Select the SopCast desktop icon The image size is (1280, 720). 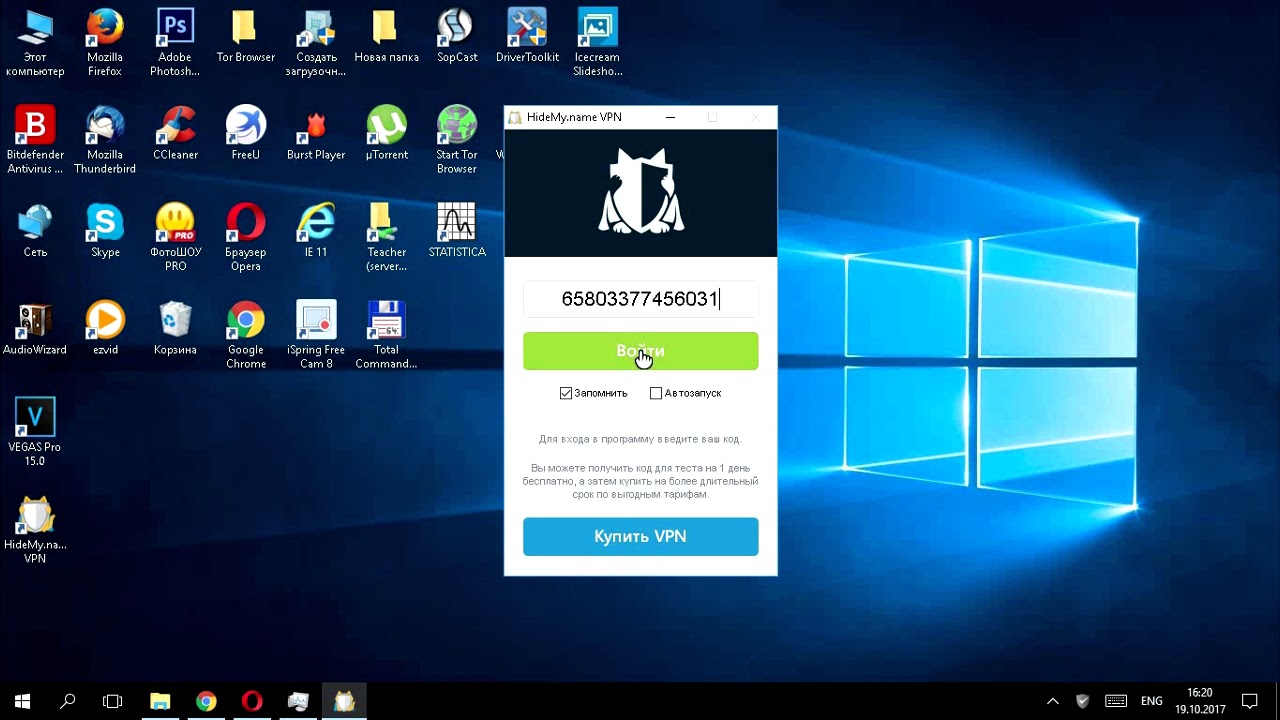457,36
